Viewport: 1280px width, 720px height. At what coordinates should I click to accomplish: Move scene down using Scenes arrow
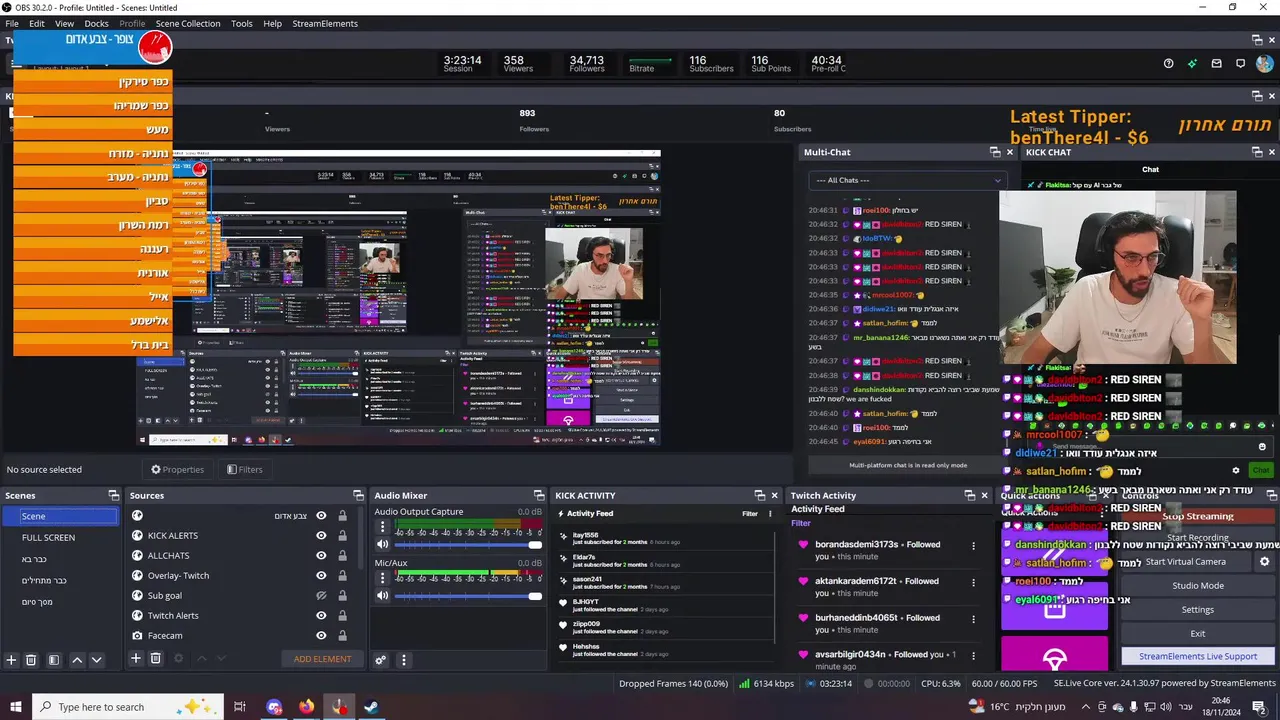96,660
